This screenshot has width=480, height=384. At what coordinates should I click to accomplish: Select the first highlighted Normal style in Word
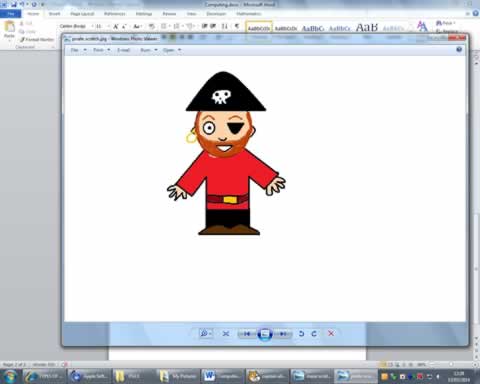click(259, 27)
